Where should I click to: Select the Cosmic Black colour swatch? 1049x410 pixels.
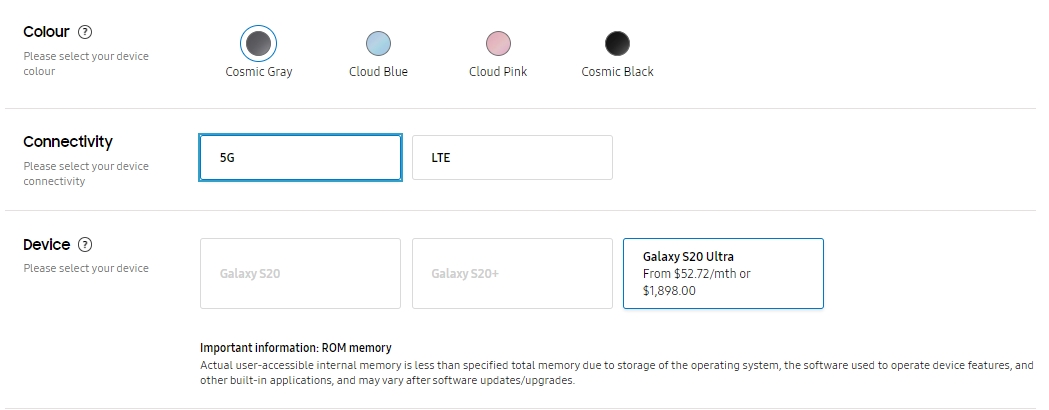coord(617,44)
